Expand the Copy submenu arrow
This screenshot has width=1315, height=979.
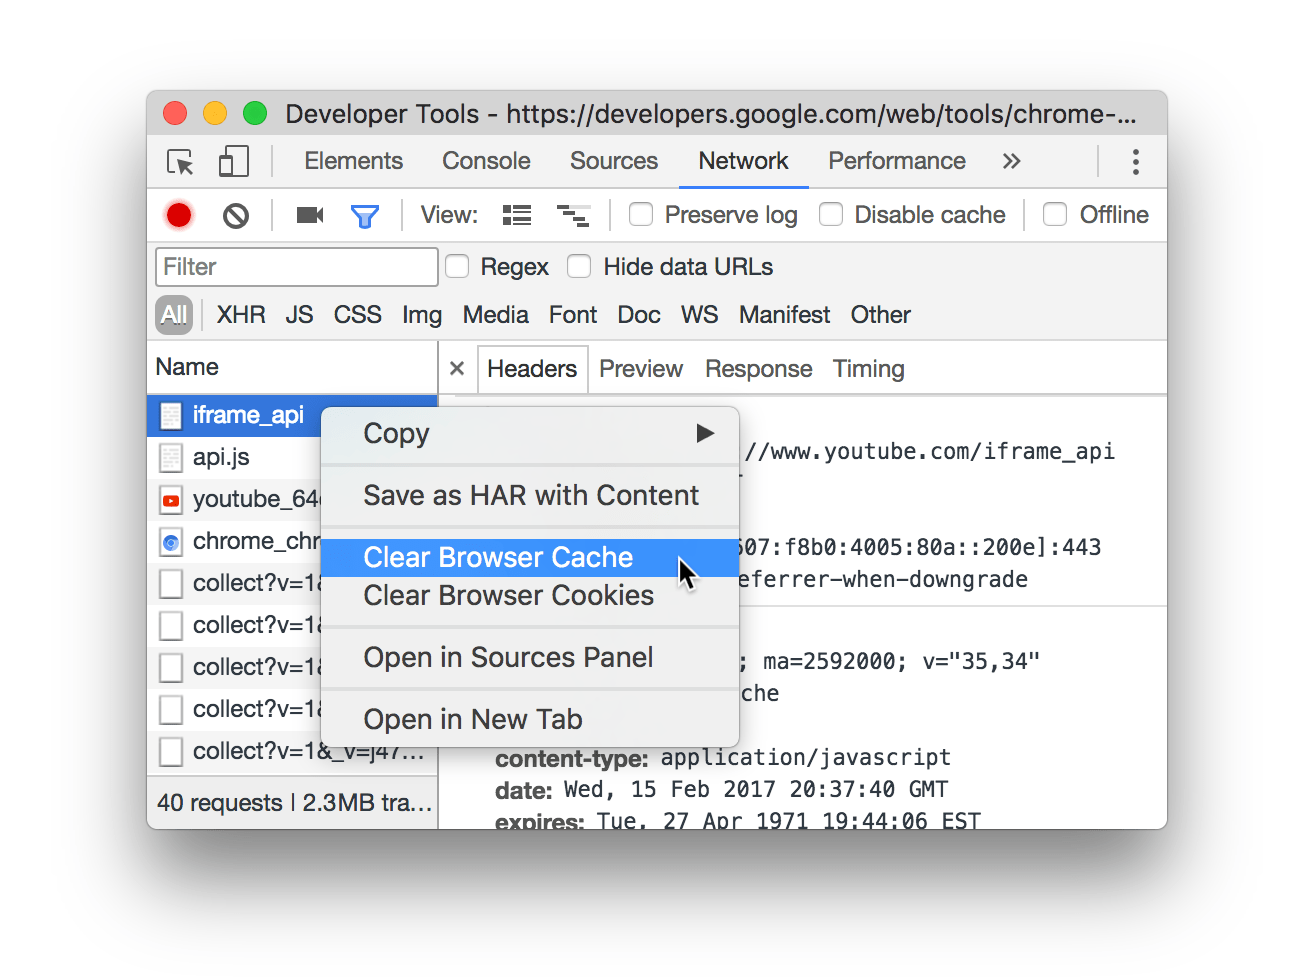coord(705,433)
